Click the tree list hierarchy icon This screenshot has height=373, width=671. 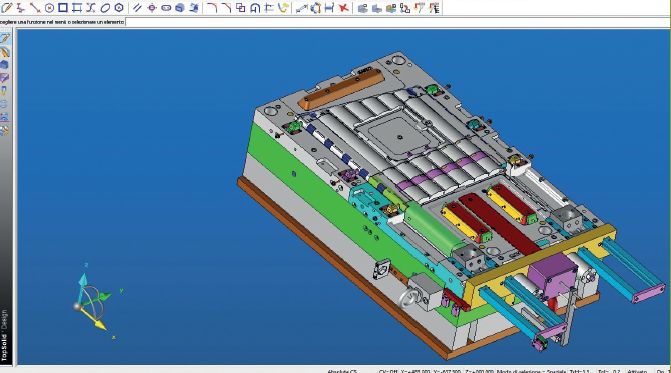tap(434, 7)
